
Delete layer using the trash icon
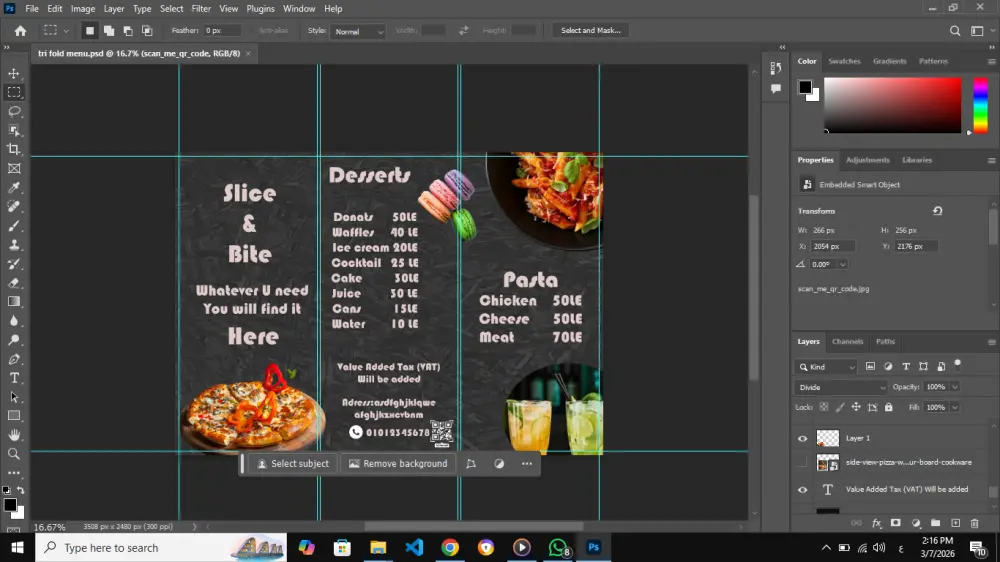pos(974,523)
